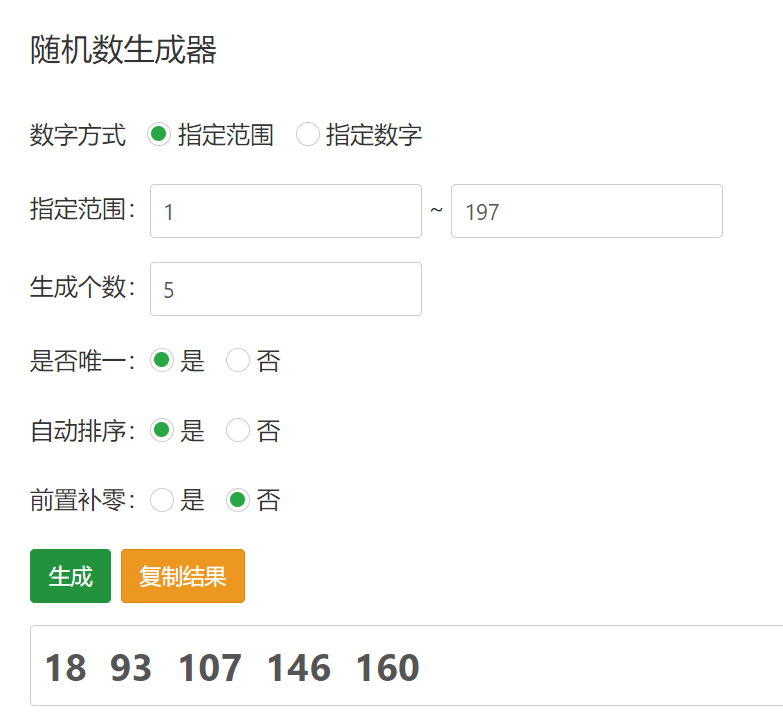Choose 是 for 自动排序
The image size is (783, 725).
(x=162, y=430)
